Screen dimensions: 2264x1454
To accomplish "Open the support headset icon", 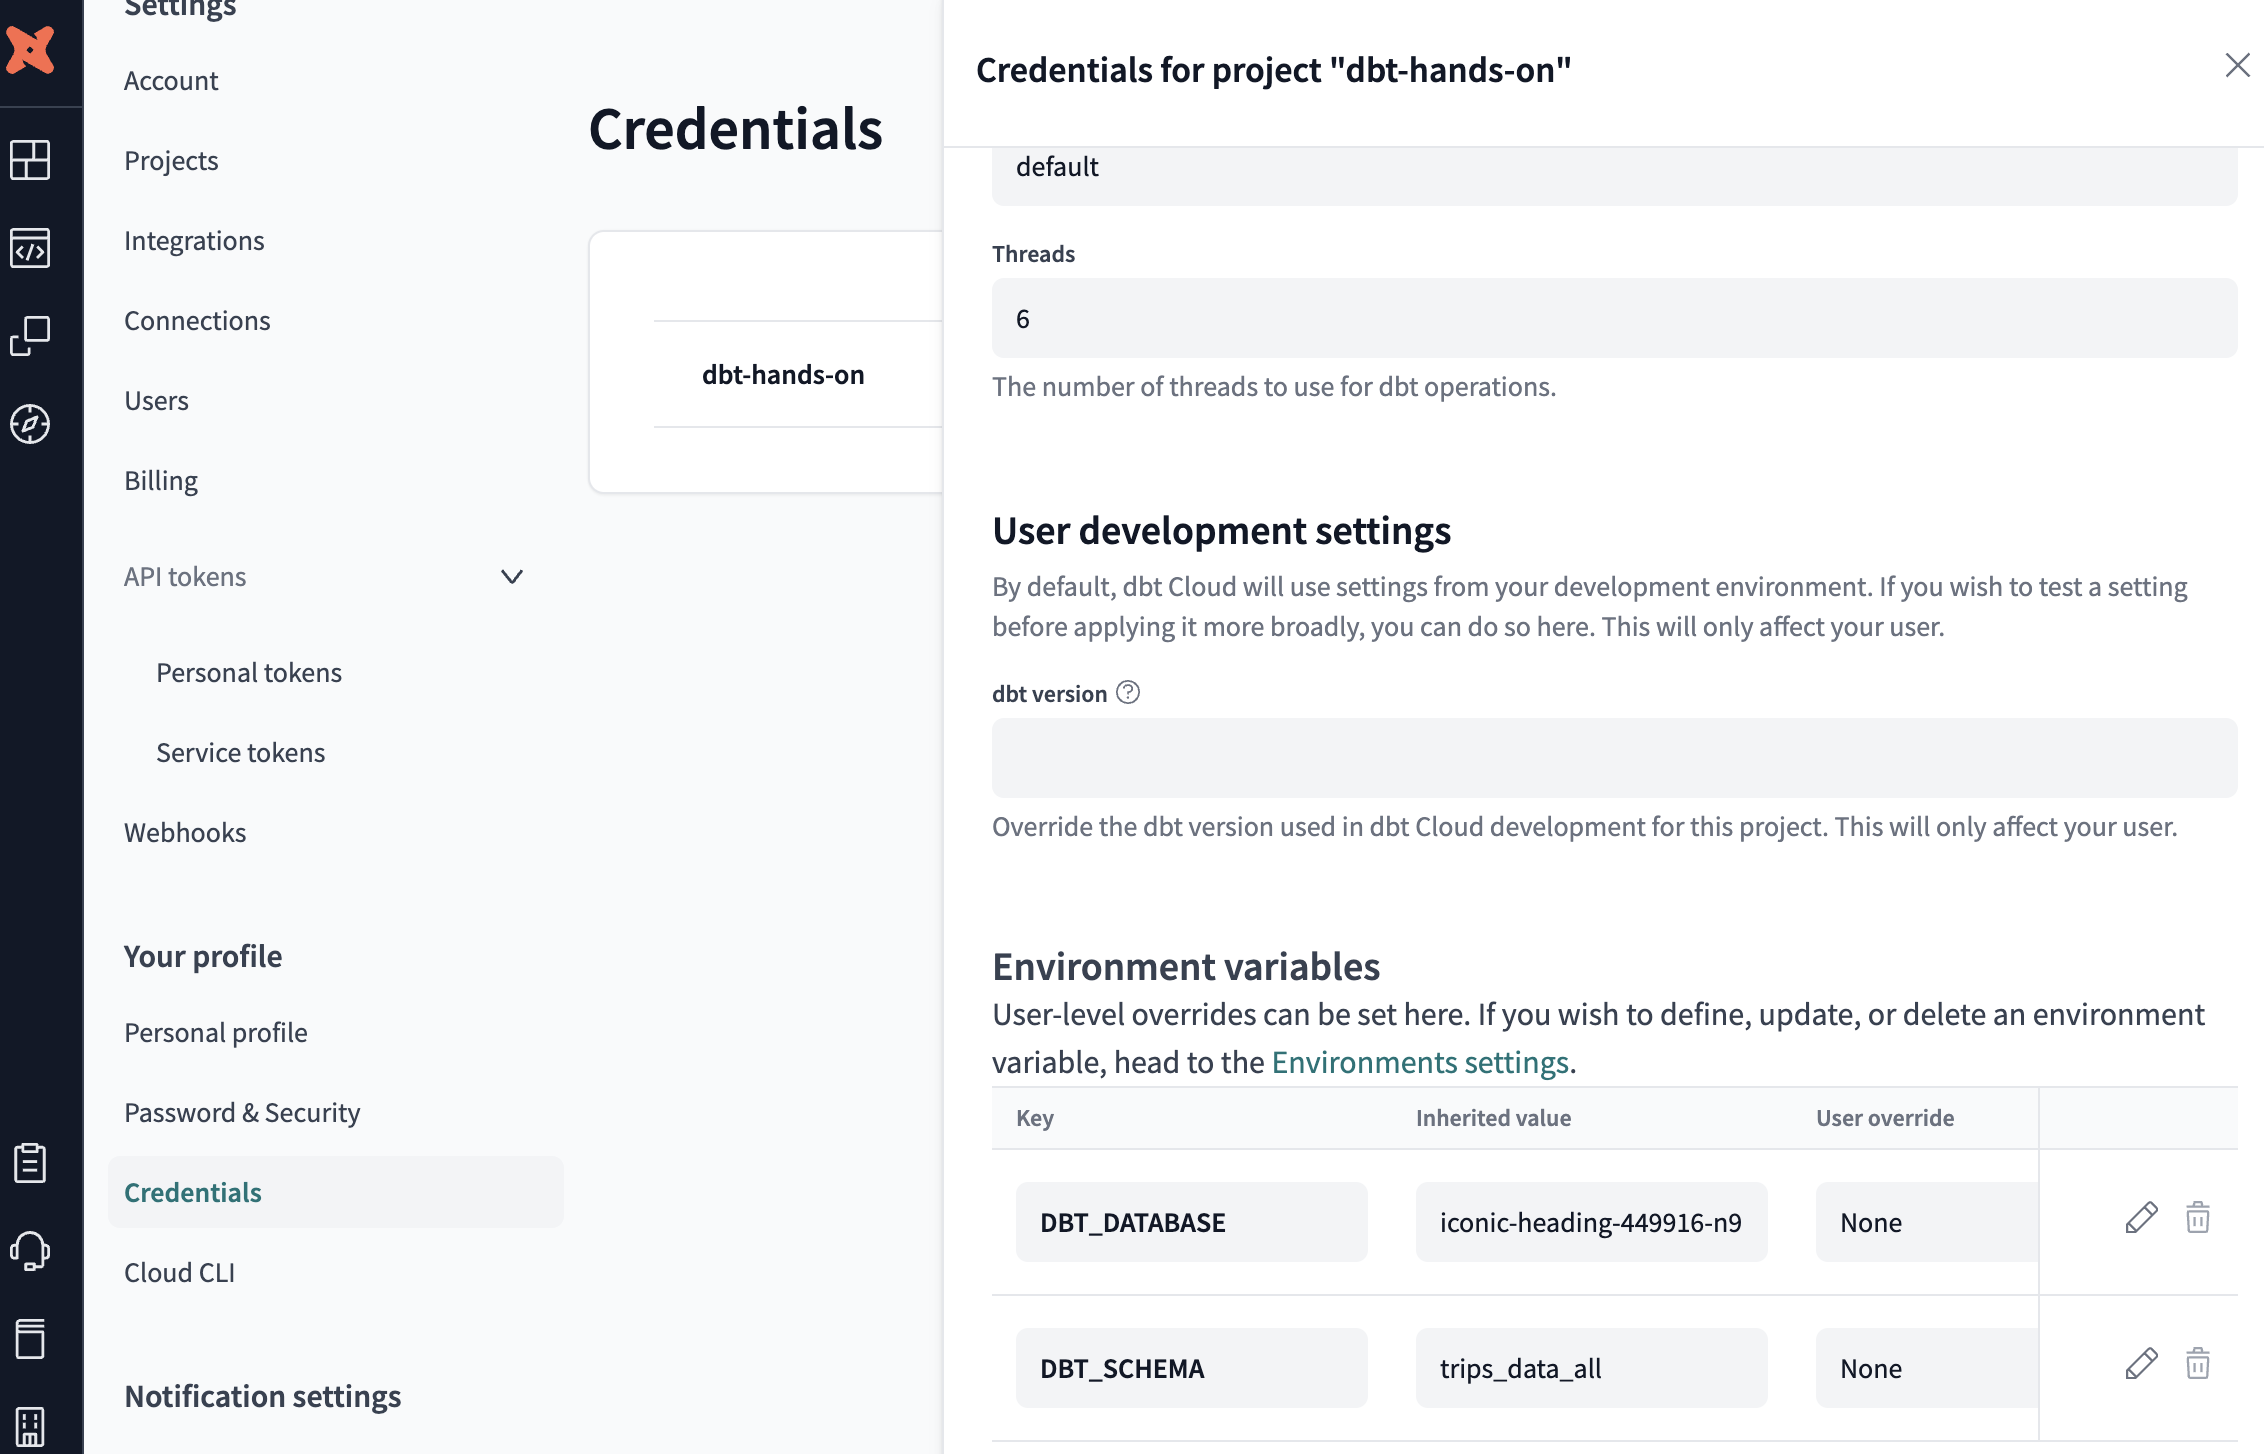I will [x=30, y=1250].
